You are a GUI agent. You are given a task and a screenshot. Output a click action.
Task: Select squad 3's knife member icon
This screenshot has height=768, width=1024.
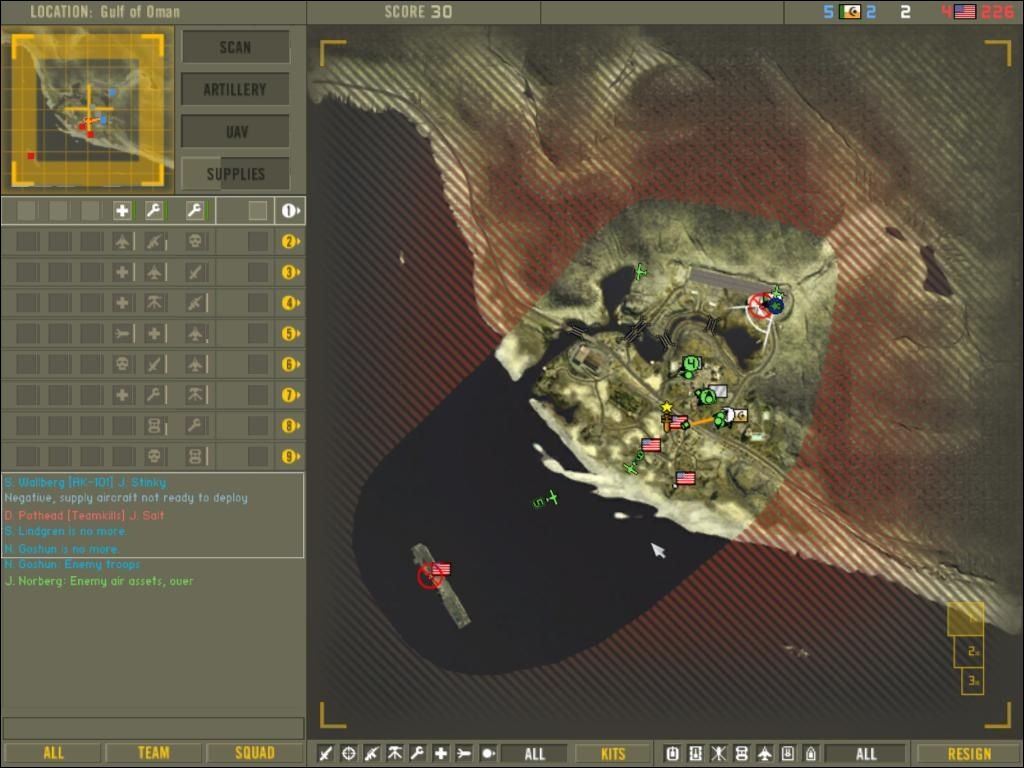pos(195,272)
